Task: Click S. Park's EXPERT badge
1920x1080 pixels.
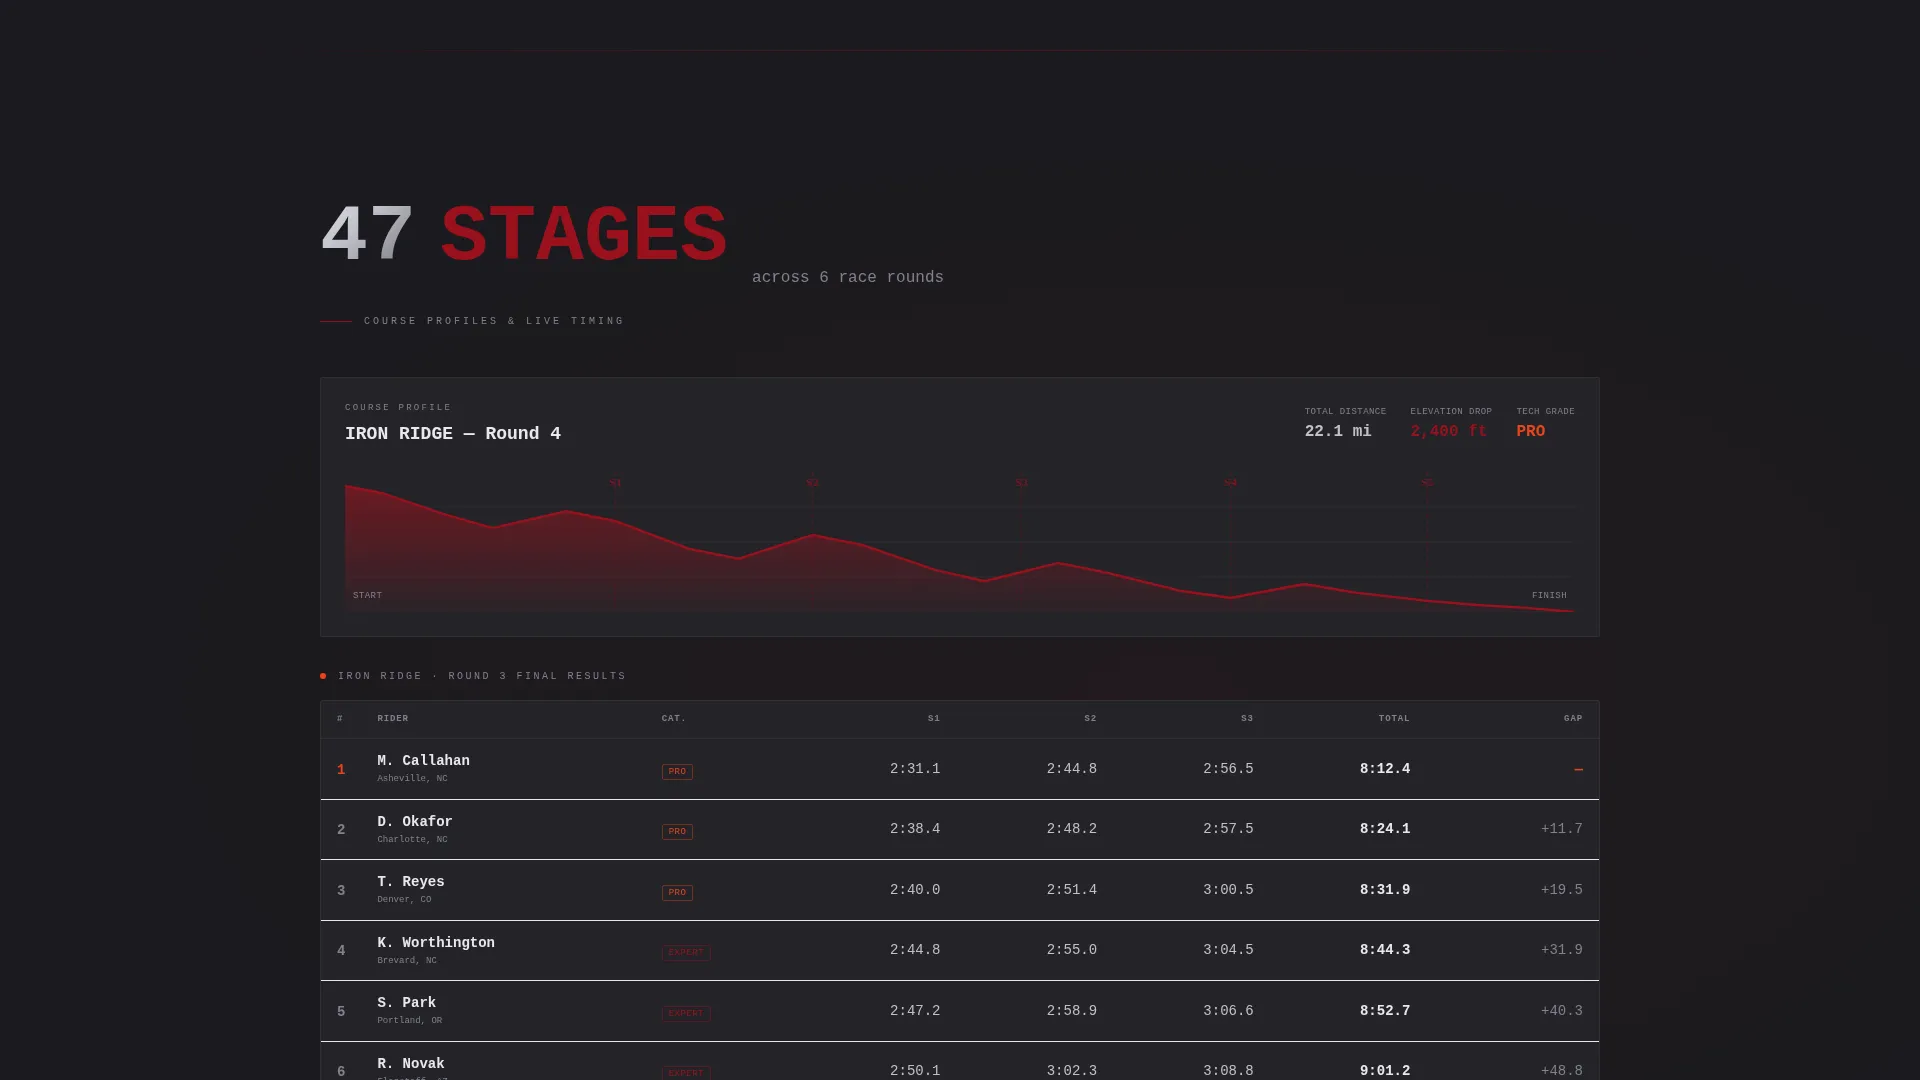Action: point(686,1014)
